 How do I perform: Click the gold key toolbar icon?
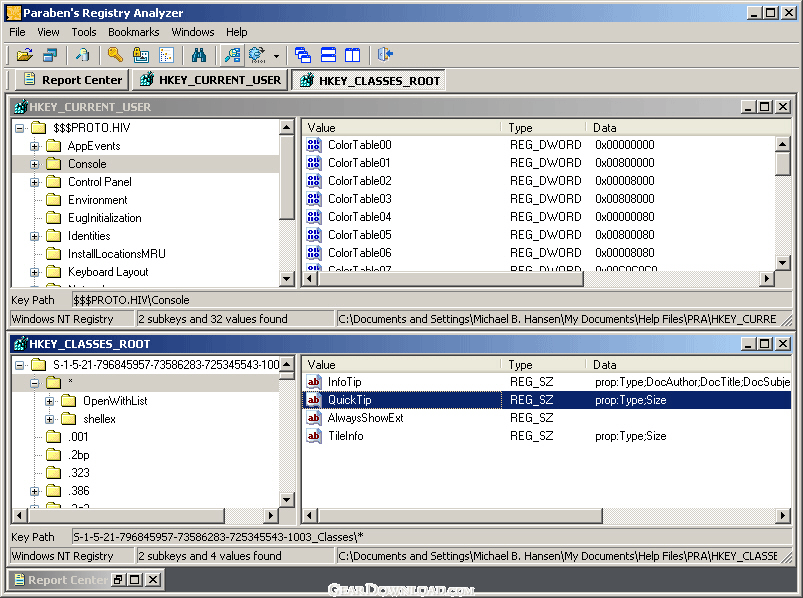[115, 54]
